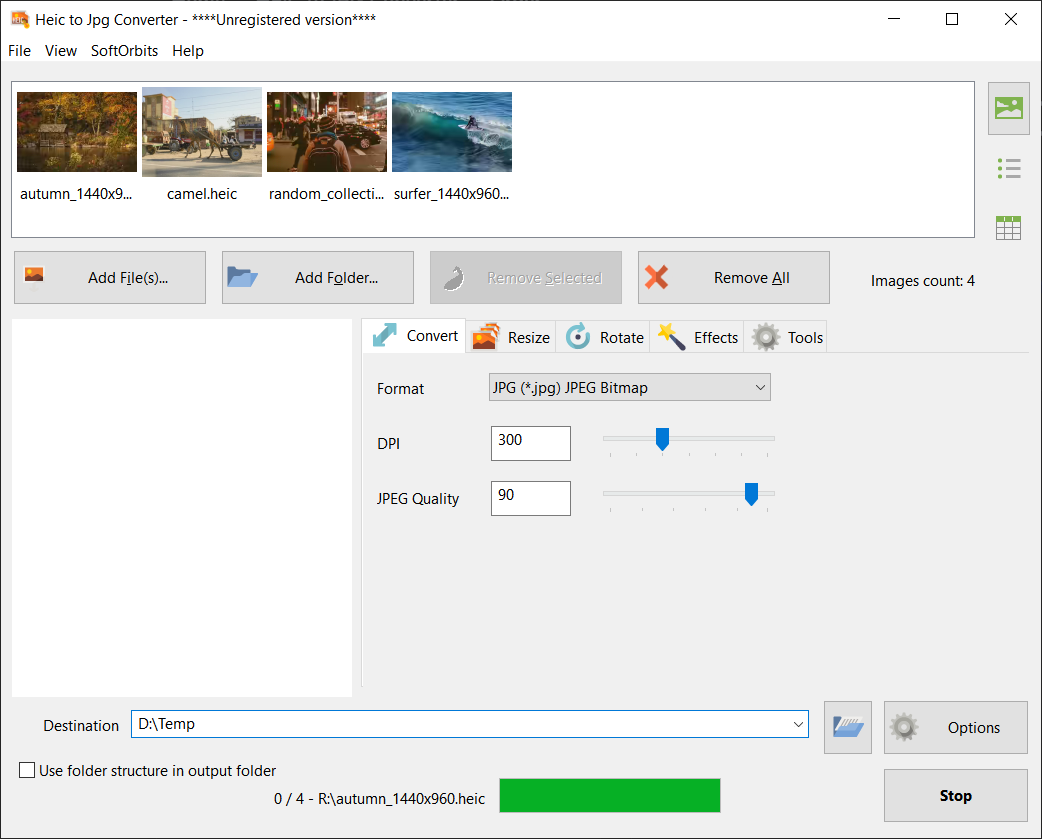
Task: Open the View menu
Action: 61,51
